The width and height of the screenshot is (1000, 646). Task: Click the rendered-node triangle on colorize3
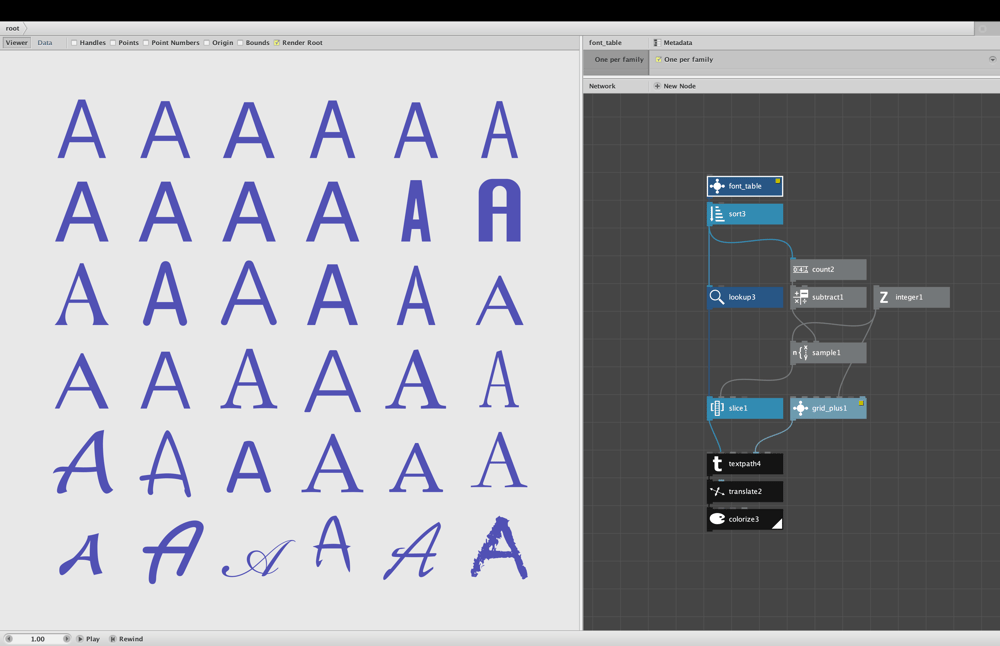[x=777, y=524]
